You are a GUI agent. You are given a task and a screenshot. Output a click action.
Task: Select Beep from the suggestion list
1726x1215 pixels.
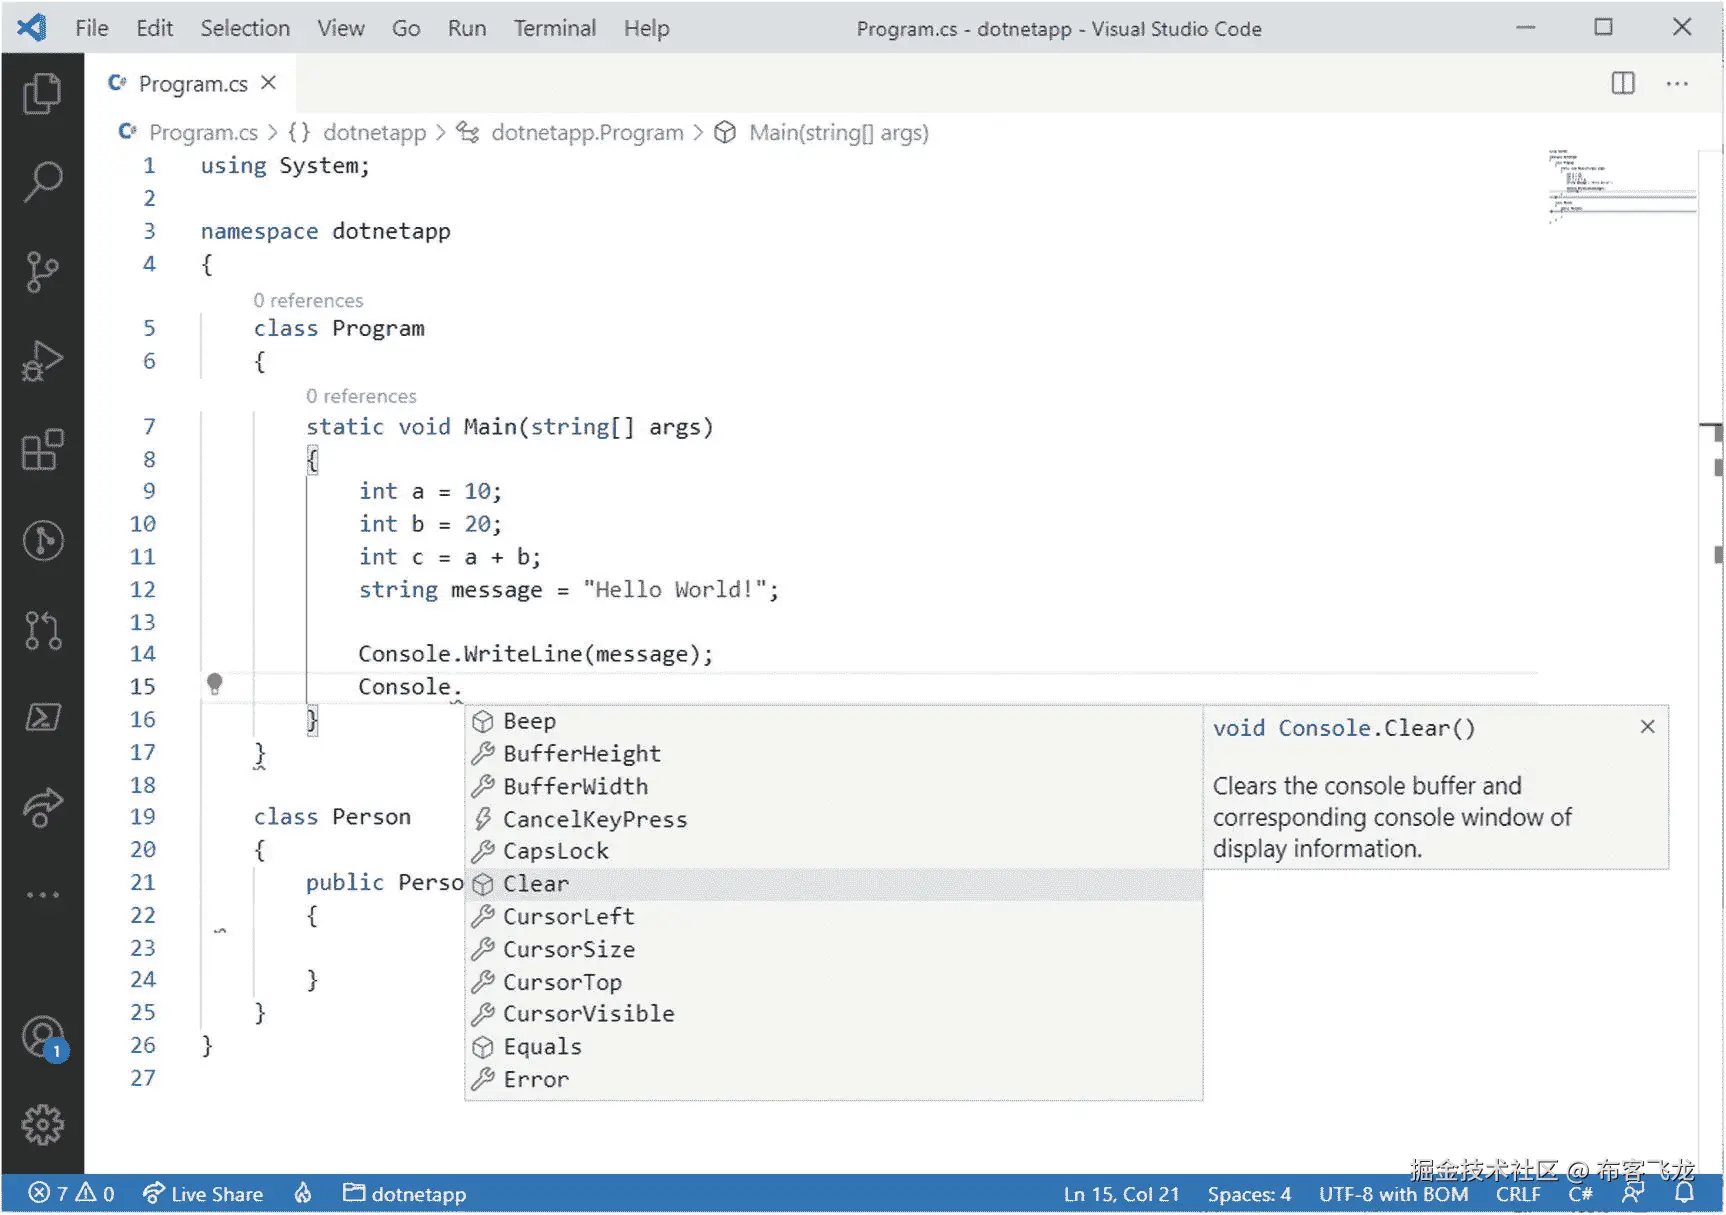point(834,721)
